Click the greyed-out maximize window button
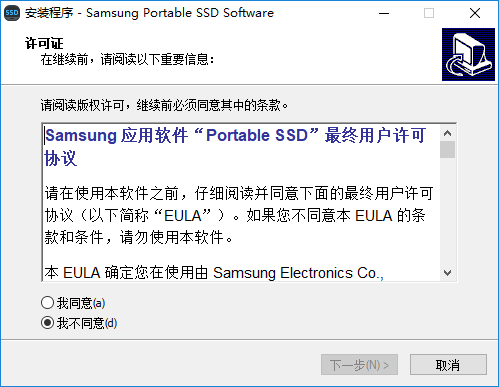The height and width of the screenshot is (387, 499). 429,13
